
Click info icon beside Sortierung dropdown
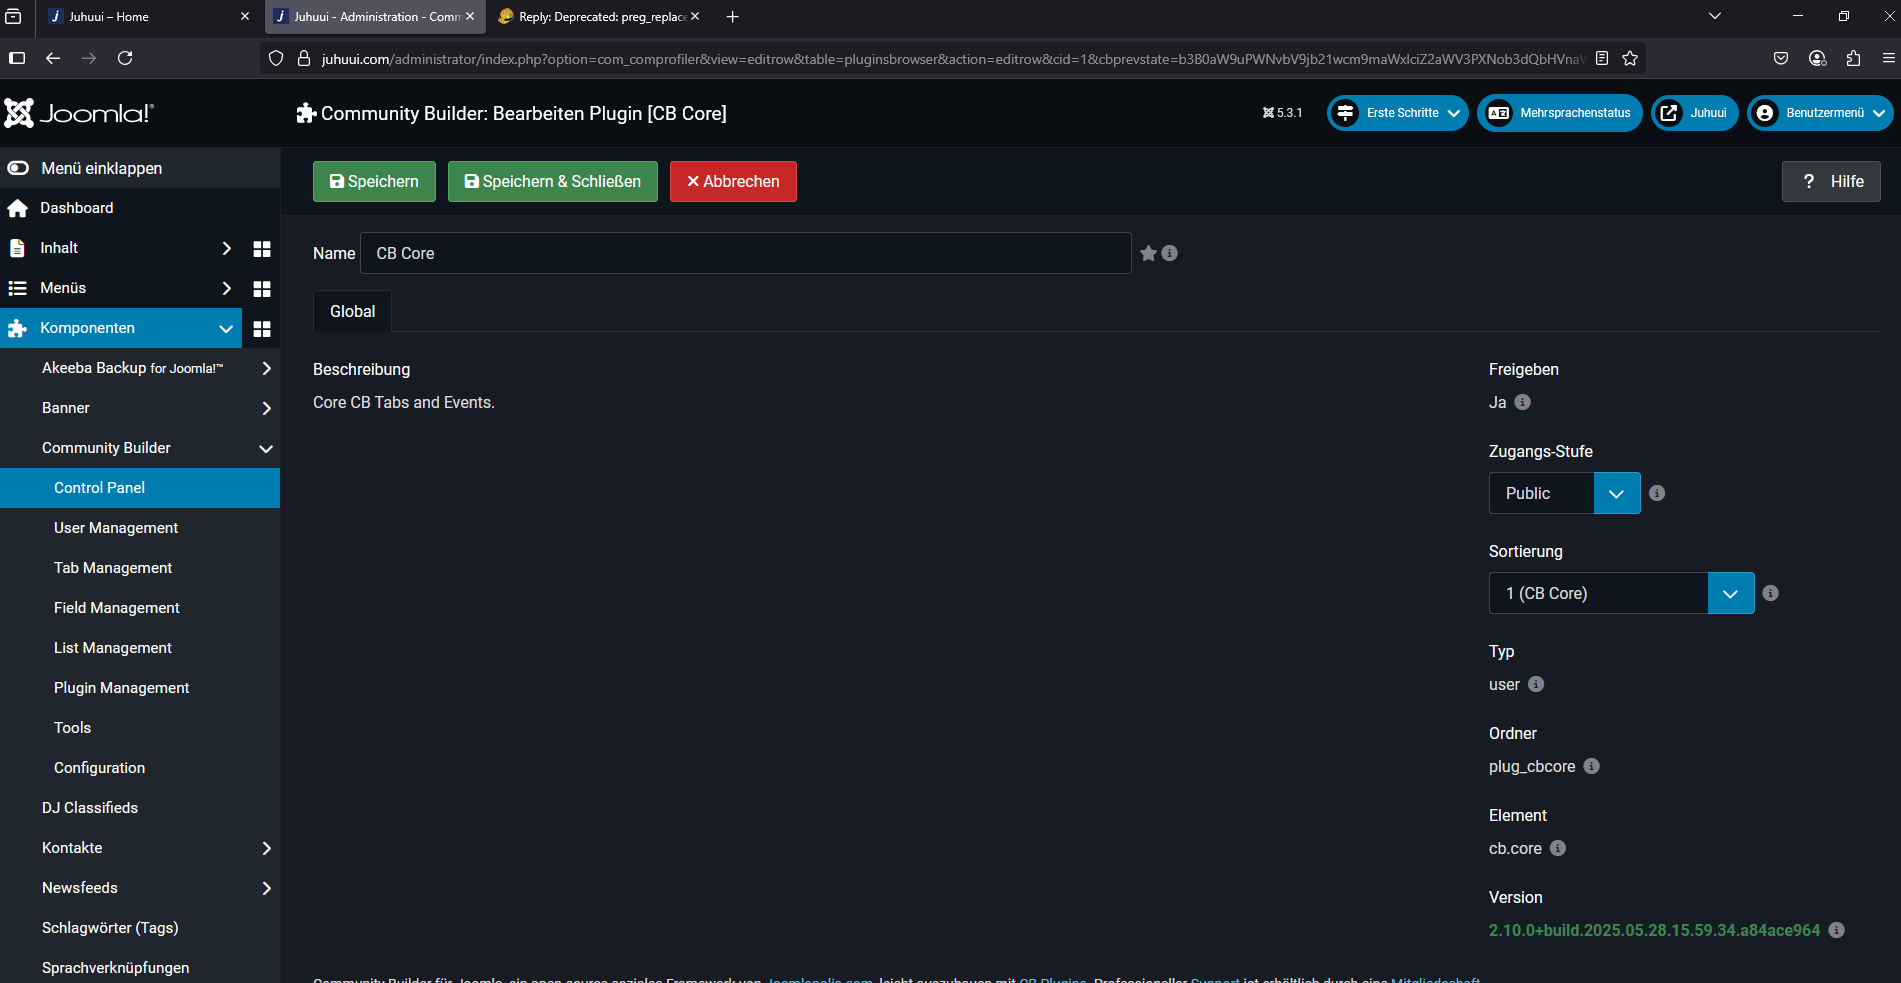pyautogui.click(x=1770, y=593)
